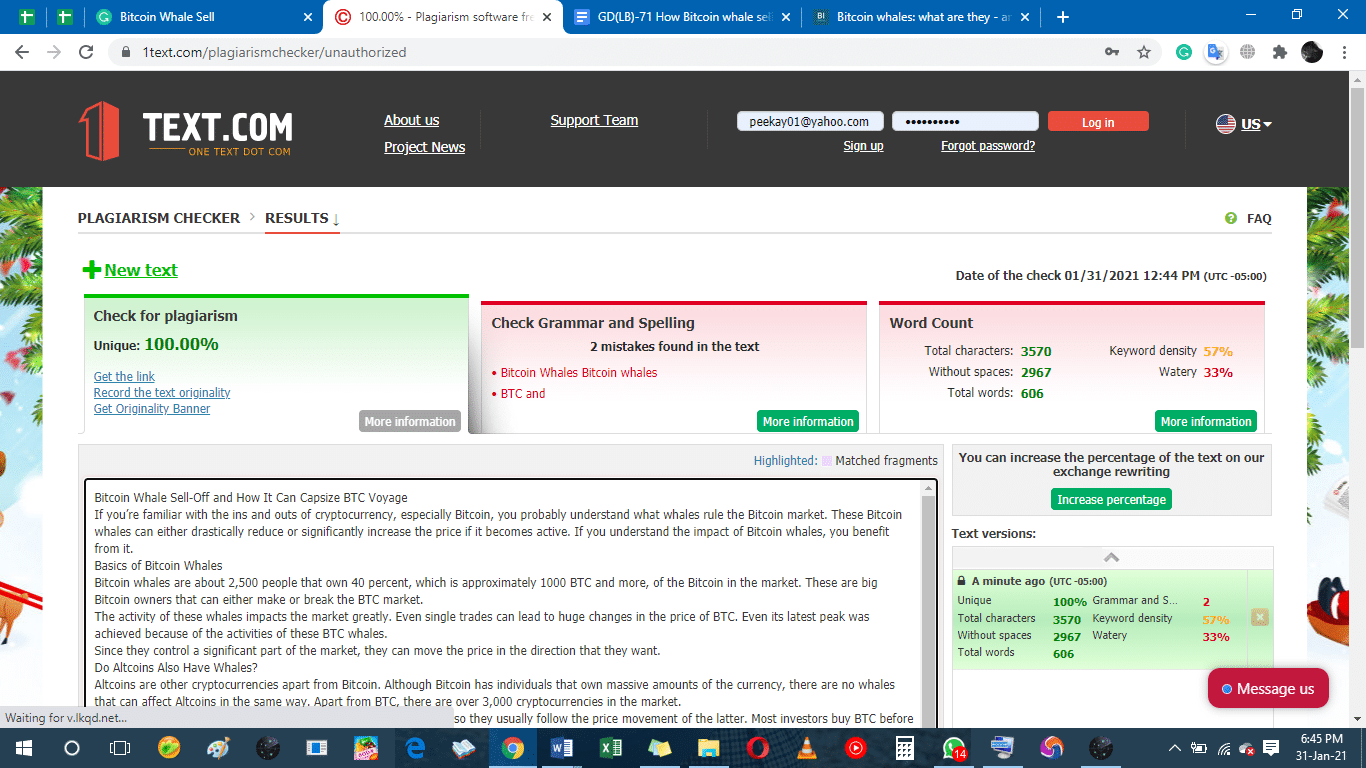
Task: Click the grey globe extension icon
Action: click(x=1247, y=52)
